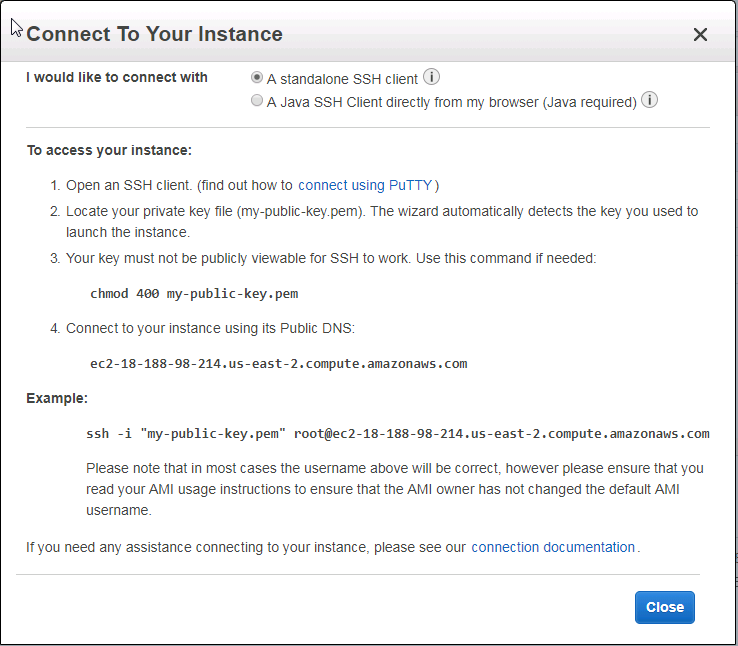This screenshot has width=738, height=646.
Task: Click info icon beside Java SSH Client option
Action: tap(650, 101)
